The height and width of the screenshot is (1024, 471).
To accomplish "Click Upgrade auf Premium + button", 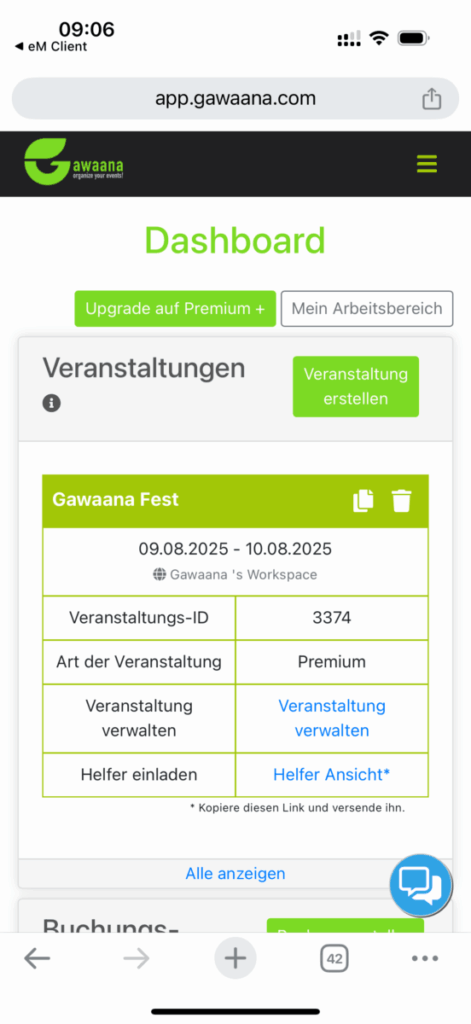I will click(x=175, y=308).
